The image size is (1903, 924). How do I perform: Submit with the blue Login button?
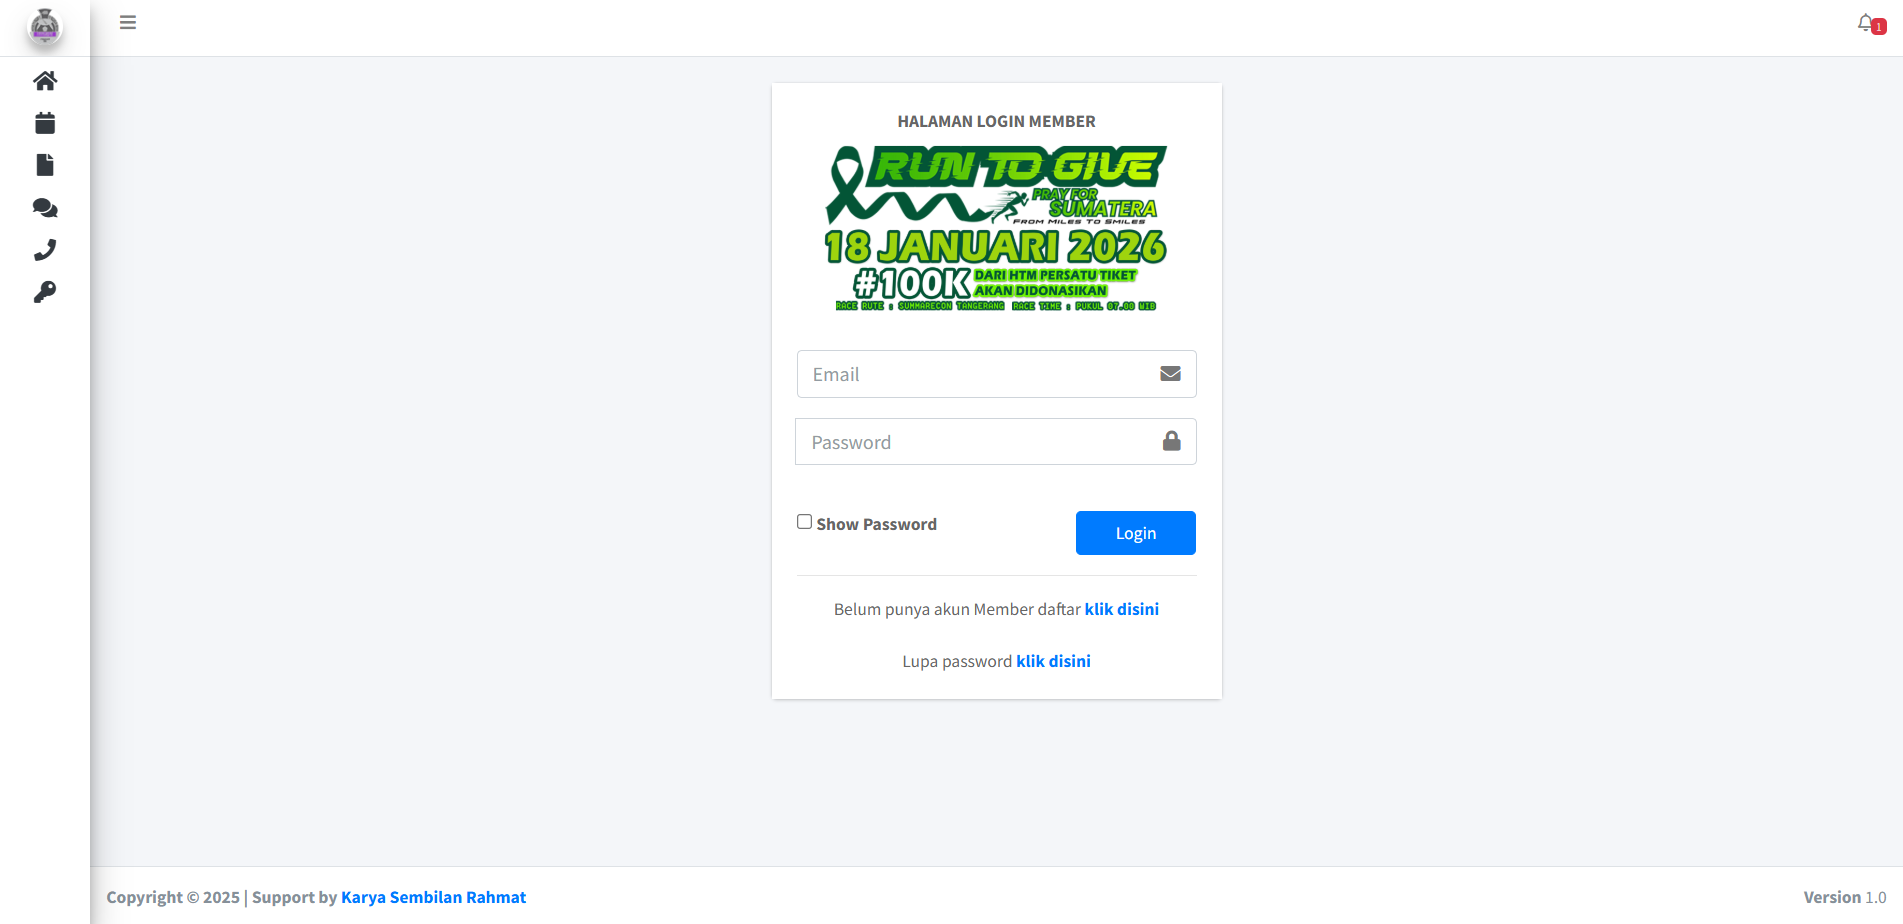(1136, 533)
